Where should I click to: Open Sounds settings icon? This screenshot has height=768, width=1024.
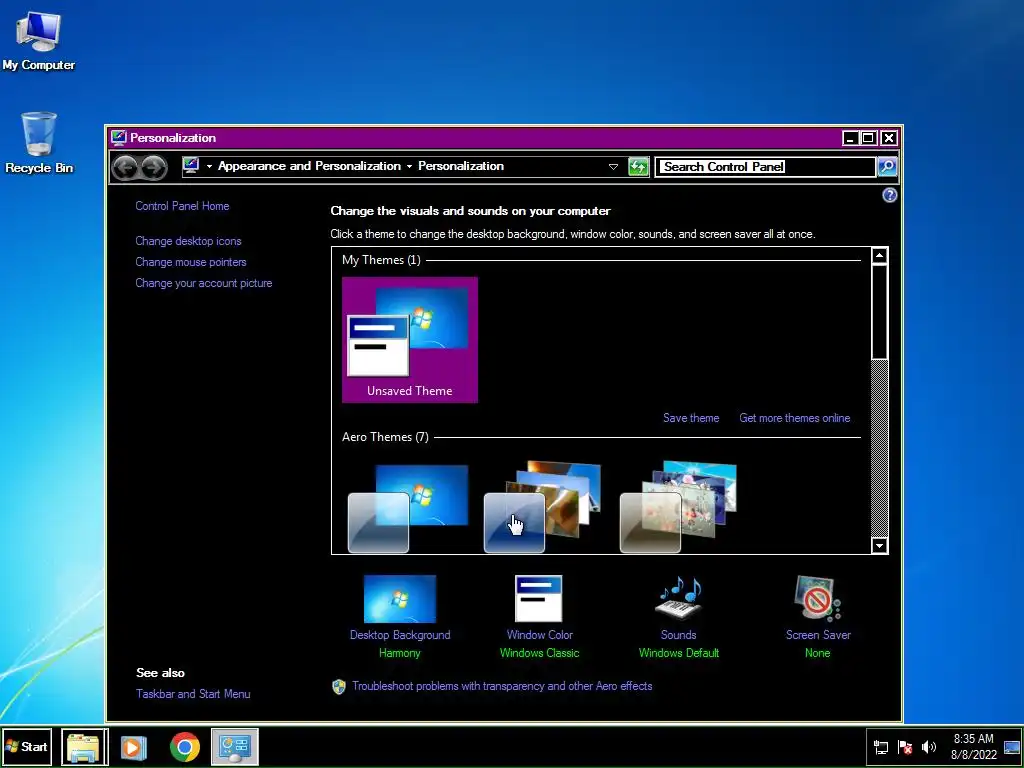[x=679, y=598]
